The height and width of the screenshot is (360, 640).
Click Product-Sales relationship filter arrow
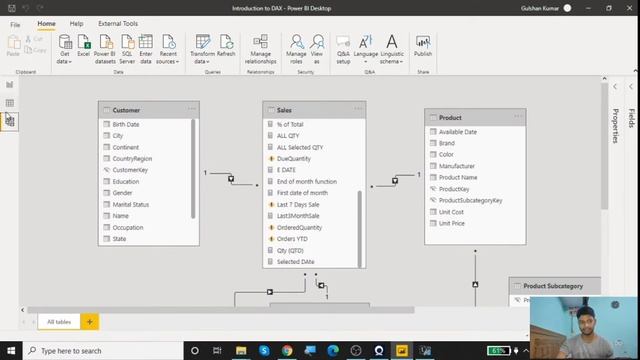(395, 180)
